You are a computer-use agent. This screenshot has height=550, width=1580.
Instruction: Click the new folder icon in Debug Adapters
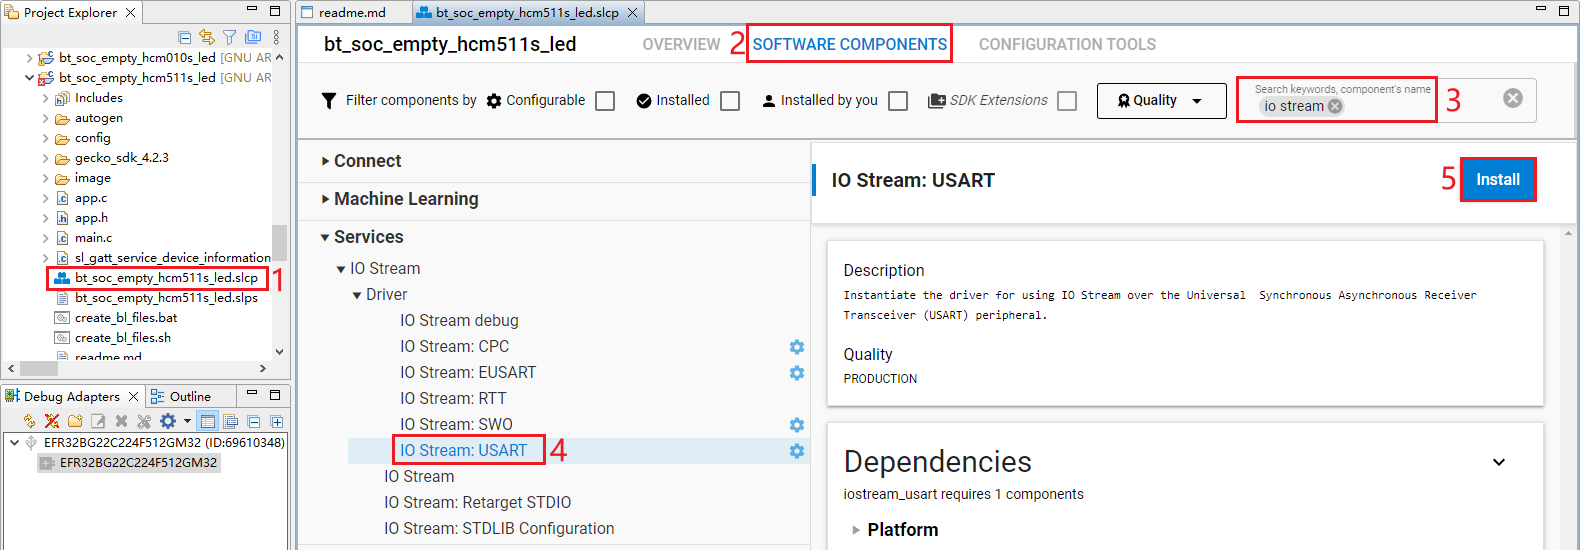tap(75, 421)
